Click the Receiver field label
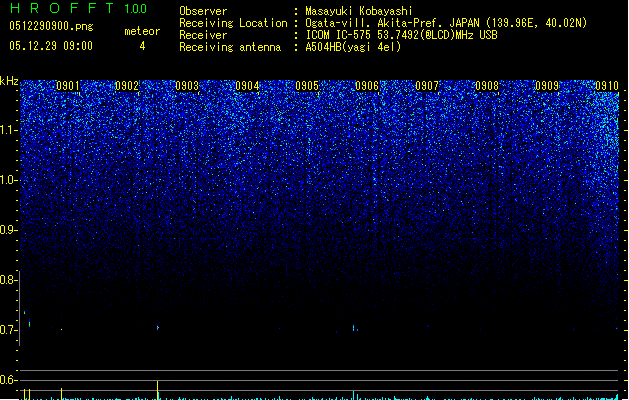Image resolution: width=629 pixels, height=400 pixels. point(203,35)
